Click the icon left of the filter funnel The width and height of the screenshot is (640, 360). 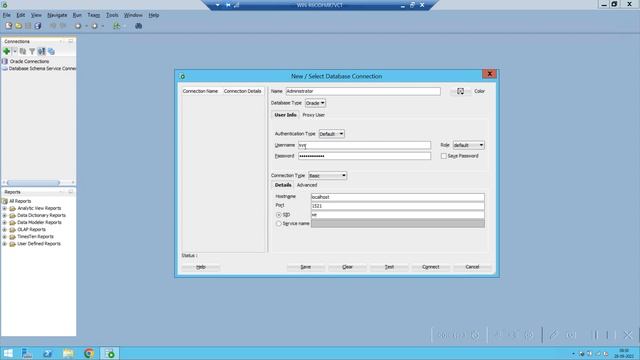pyautogui.click(x=23, y=51)
